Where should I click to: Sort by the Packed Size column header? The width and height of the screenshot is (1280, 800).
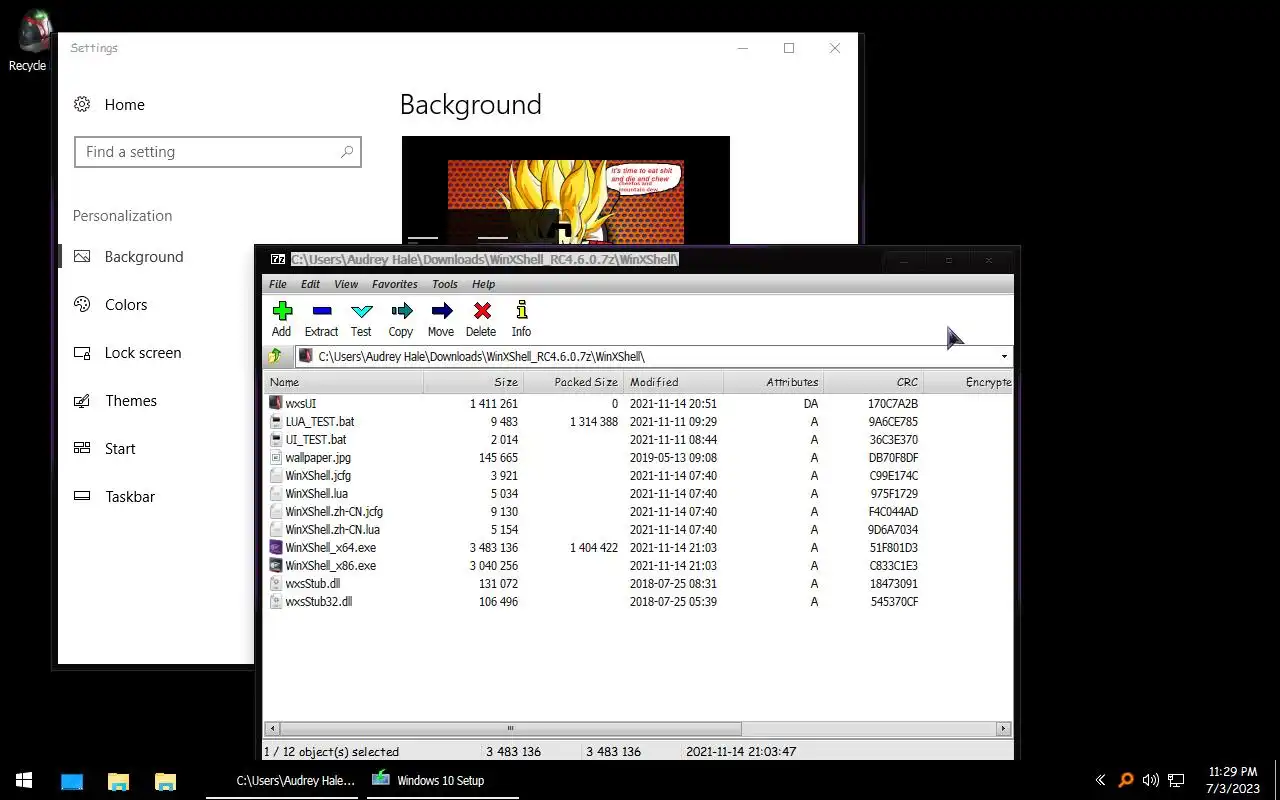pyautogui.click(x=573, y=382)
